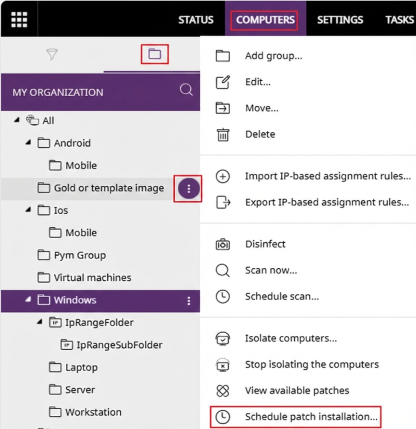Collapse the Android group arrow
The width and height of the screenshot is (416, 429).
click(28, 142)
